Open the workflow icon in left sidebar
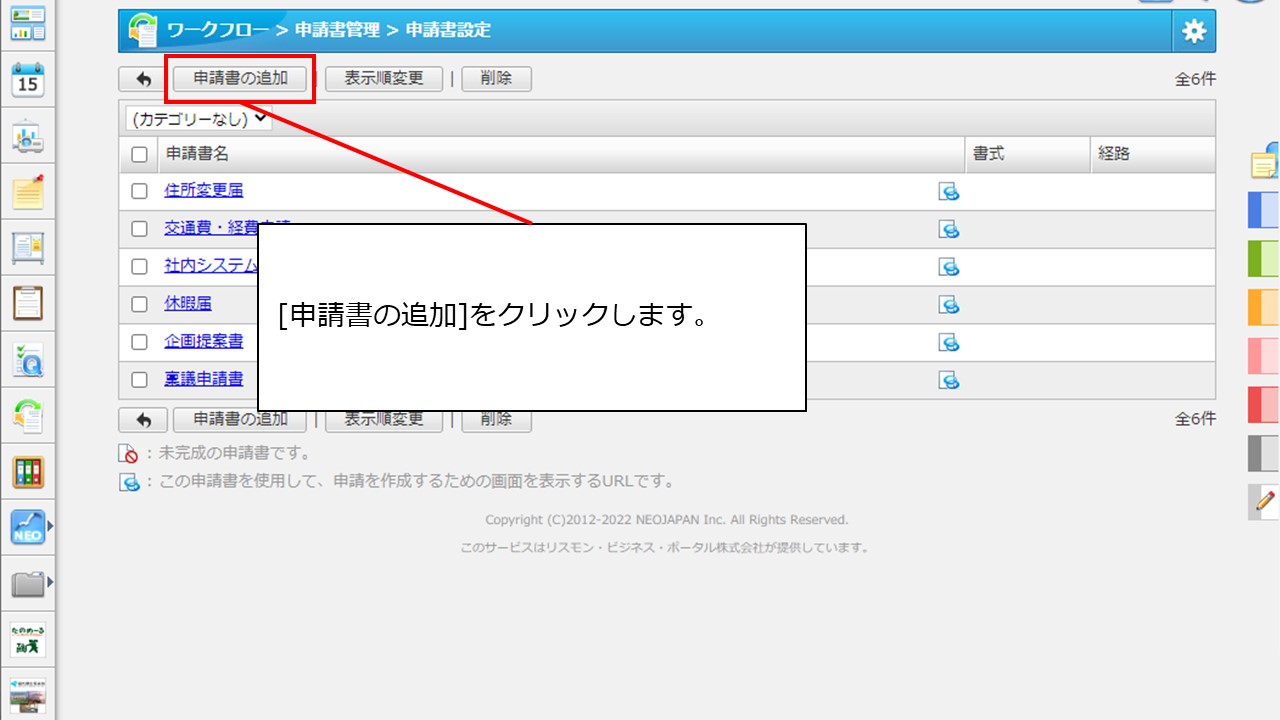 (x=28, y=415)
